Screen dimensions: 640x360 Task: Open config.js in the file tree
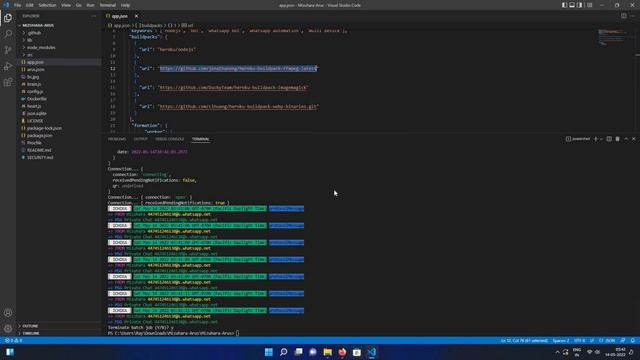(x=35, y=91)
